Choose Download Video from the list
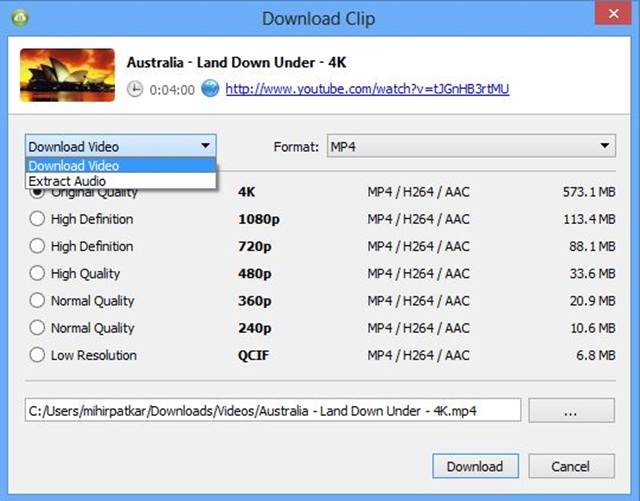This screenshot has width=640, height=501. (x=120, y=165)
